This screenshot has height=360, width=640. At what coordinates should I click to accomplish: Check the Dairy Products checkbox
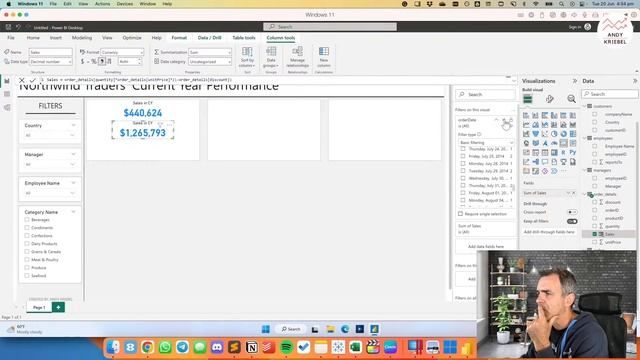27,244
